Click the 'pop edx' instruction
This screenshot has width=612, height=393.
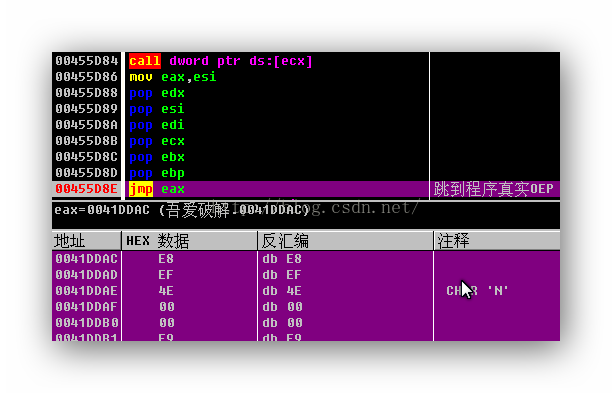(x=157, y=93)
